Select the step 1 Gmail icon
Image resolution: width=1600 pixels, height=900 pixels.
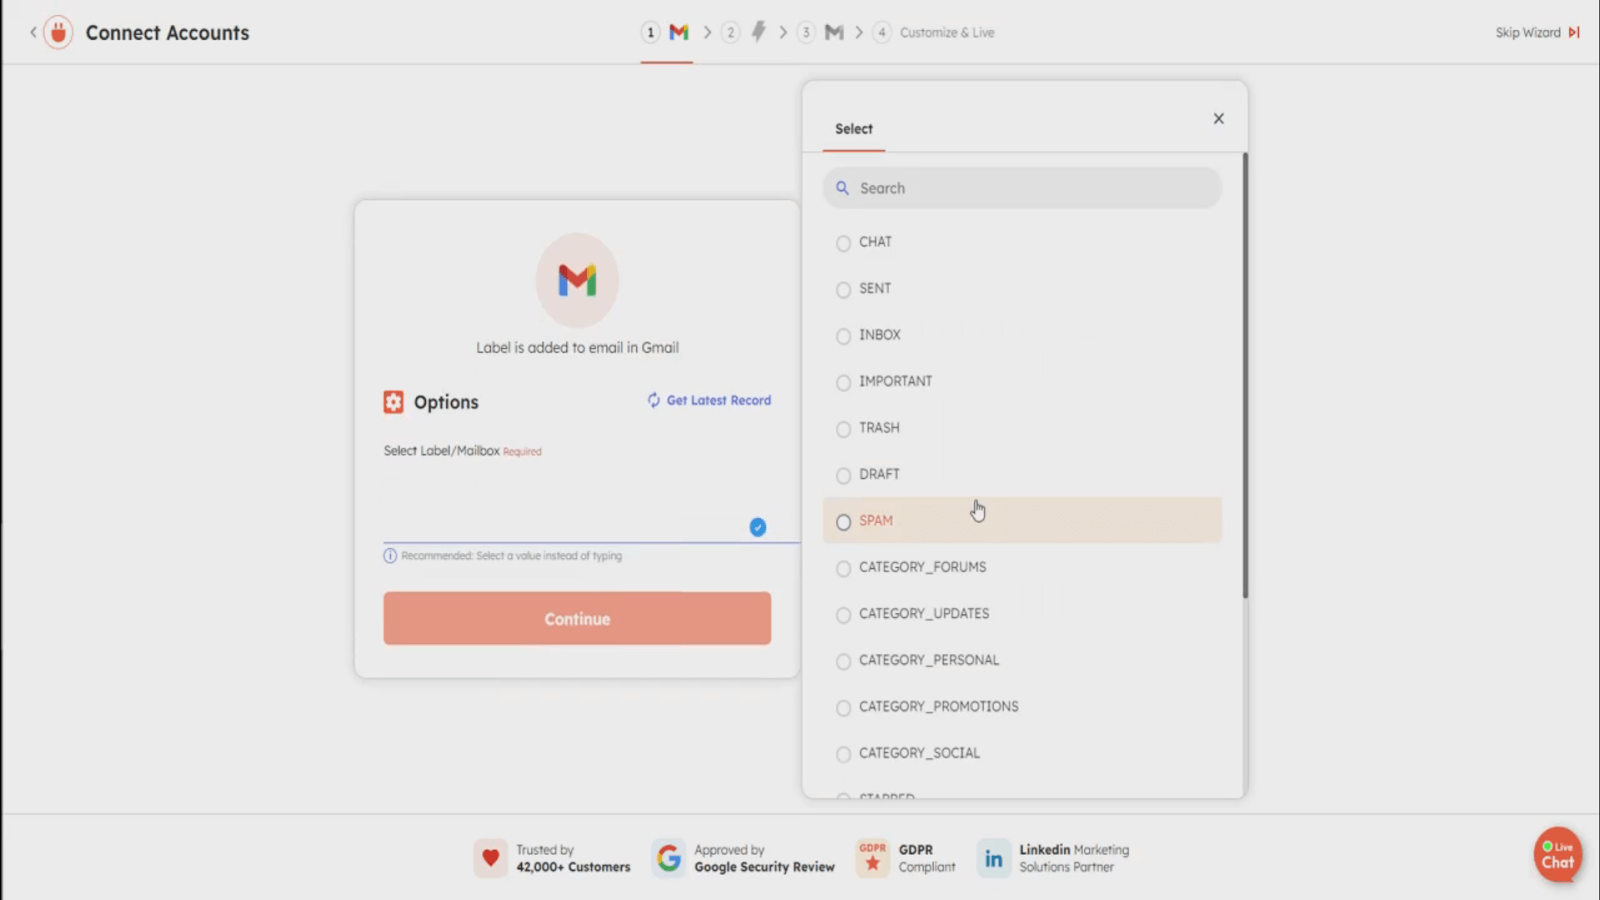(679, 32)
